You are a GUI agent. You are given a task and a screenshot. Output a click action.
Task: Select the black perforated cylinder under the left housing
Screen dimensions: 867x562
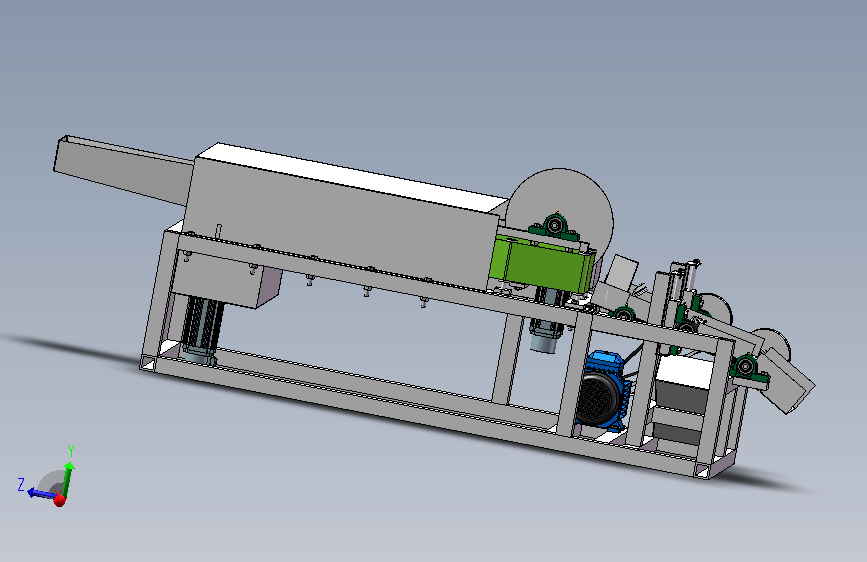[202, 329]
